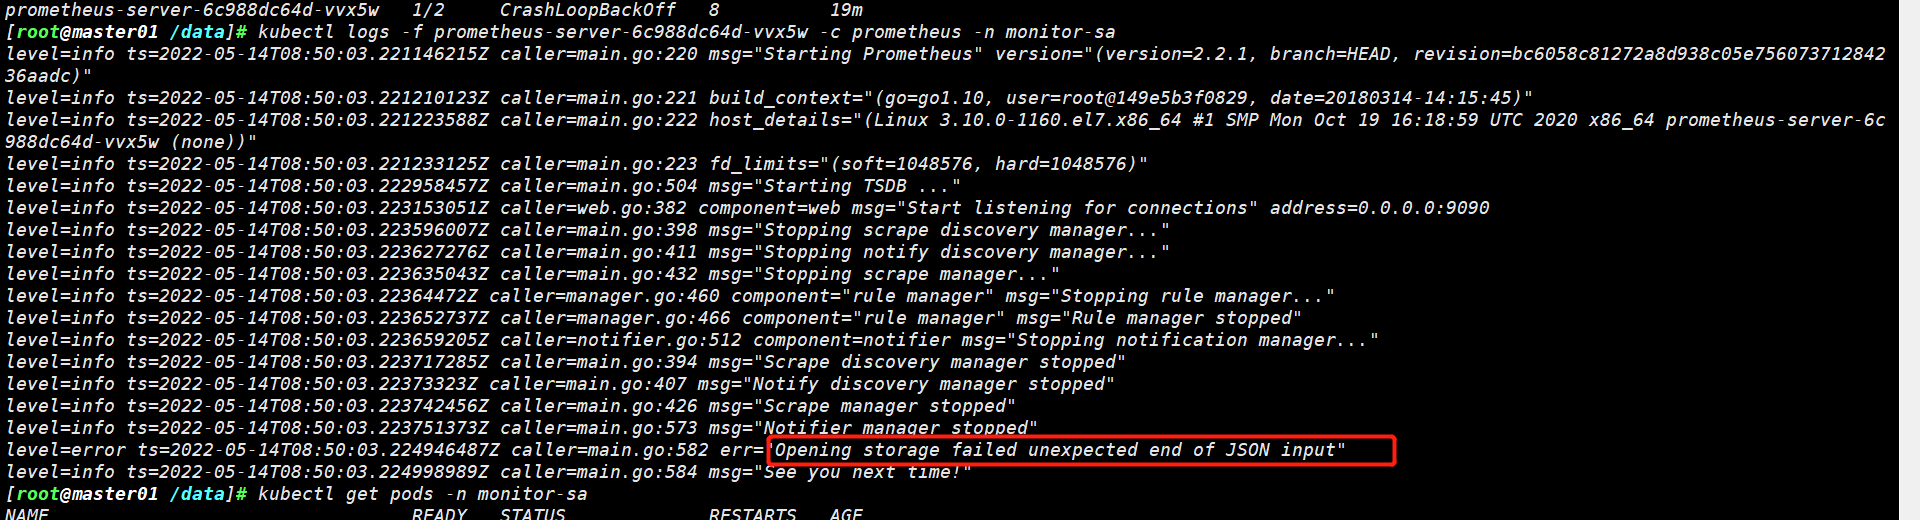The height and width of the screenshot is (520, 1920).
Task: Click the terminal's right-edge scrollbar
Action: (x=1909, y=260)
